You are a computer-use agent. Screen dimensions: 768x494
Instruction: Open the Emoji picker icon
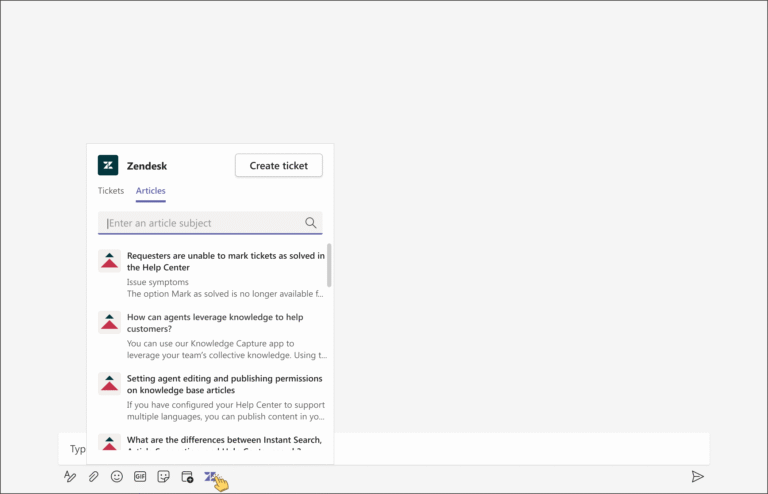click(117, 476)
